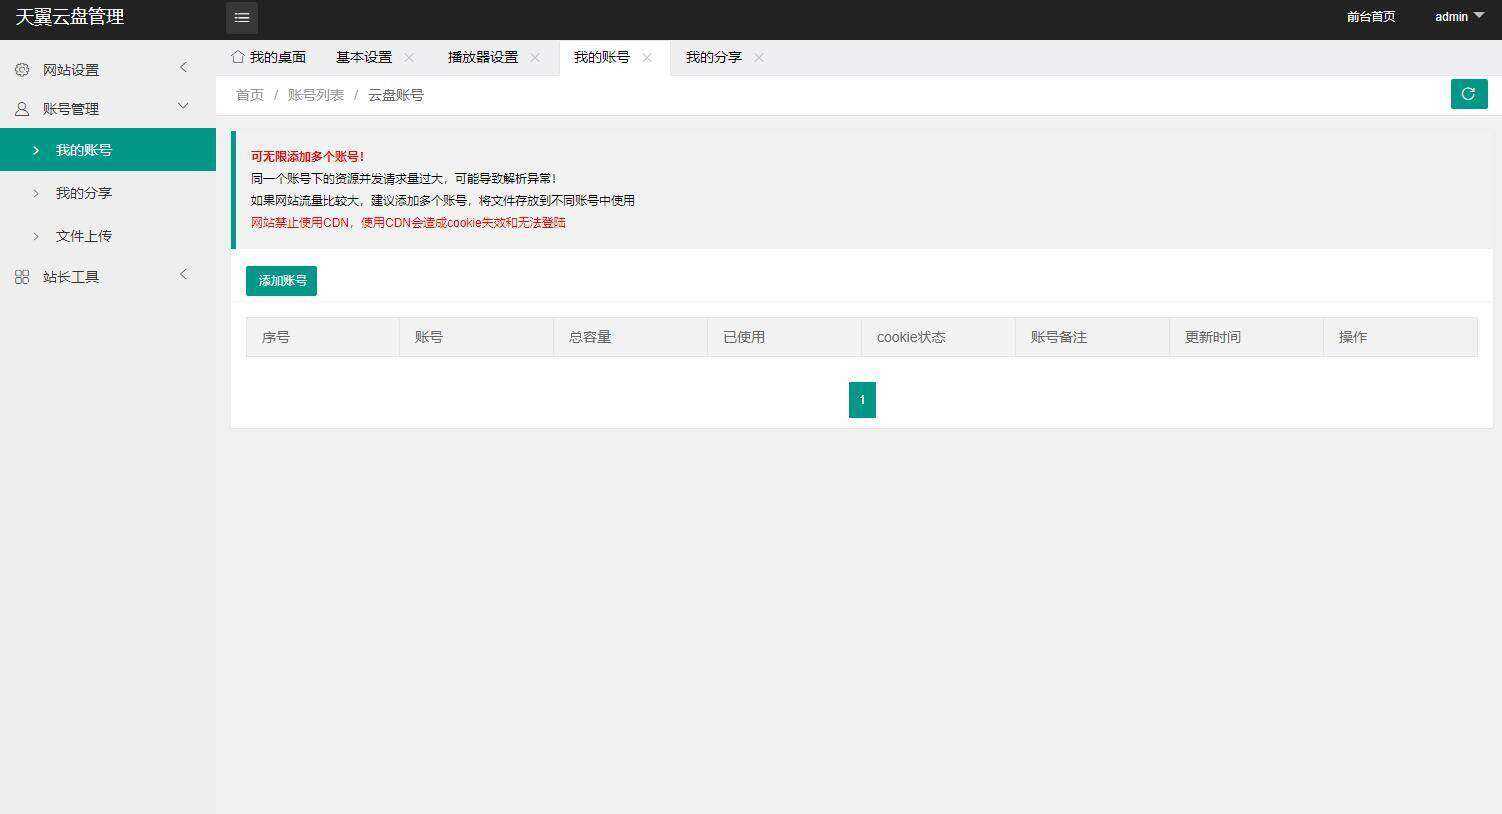Close the 我的分享 tab
The image size is (1502, 814).
pos(759,58)
